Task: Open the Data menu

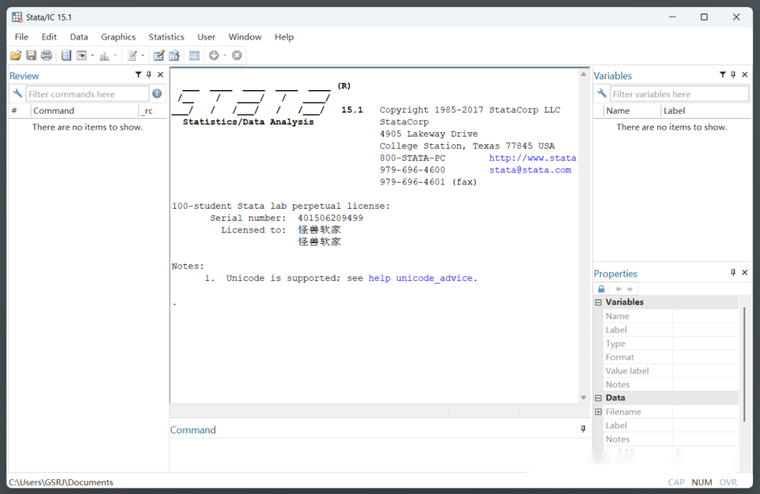Action: coord(79,37)
